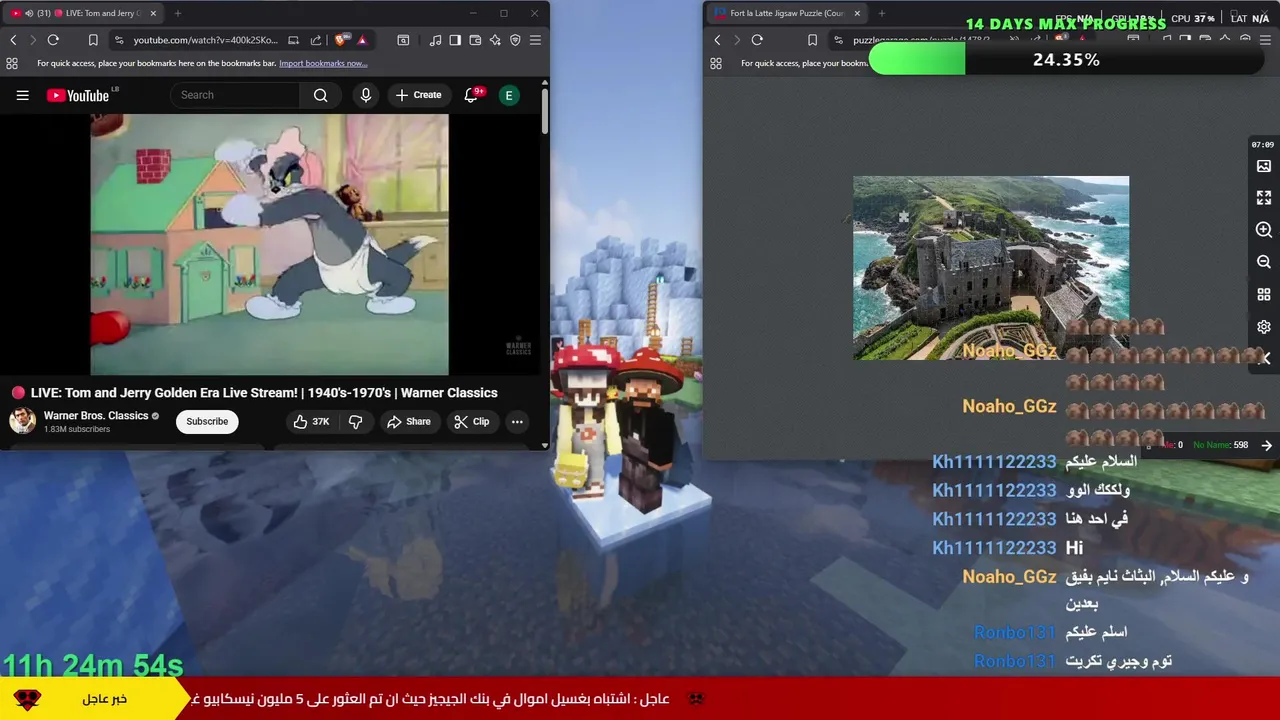Start voice search with the microphone icon
1280x720 pixels.
point(365,95)
